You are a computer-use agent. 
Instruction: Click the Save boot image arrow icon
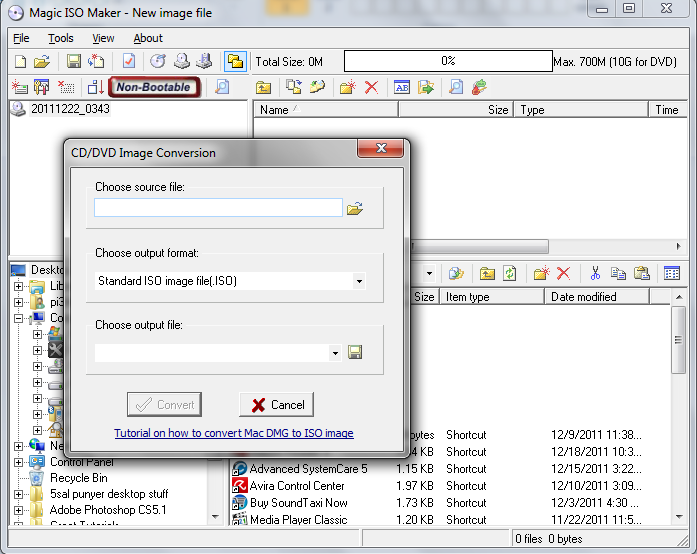click(x=96, y=87)
